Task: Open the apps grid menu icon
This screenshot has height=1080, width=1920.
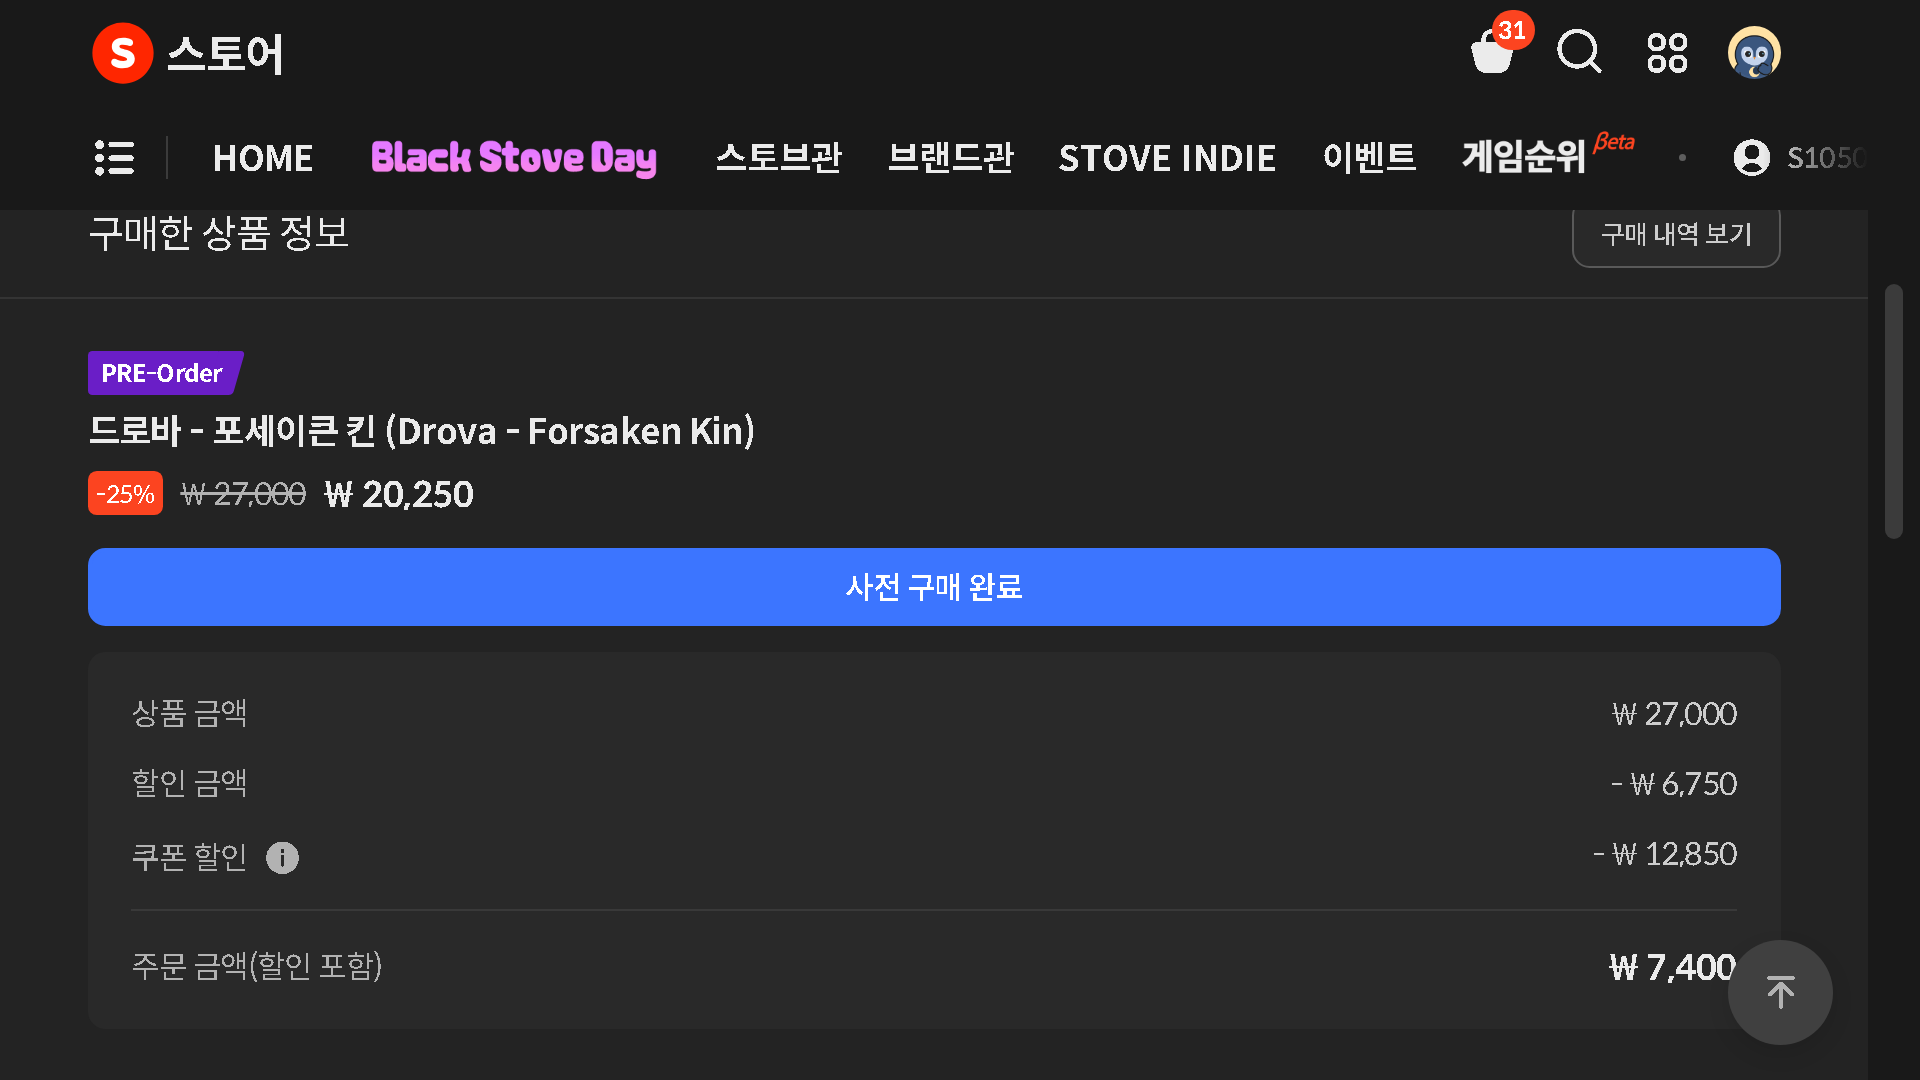Action: [x=1667, y=53]
